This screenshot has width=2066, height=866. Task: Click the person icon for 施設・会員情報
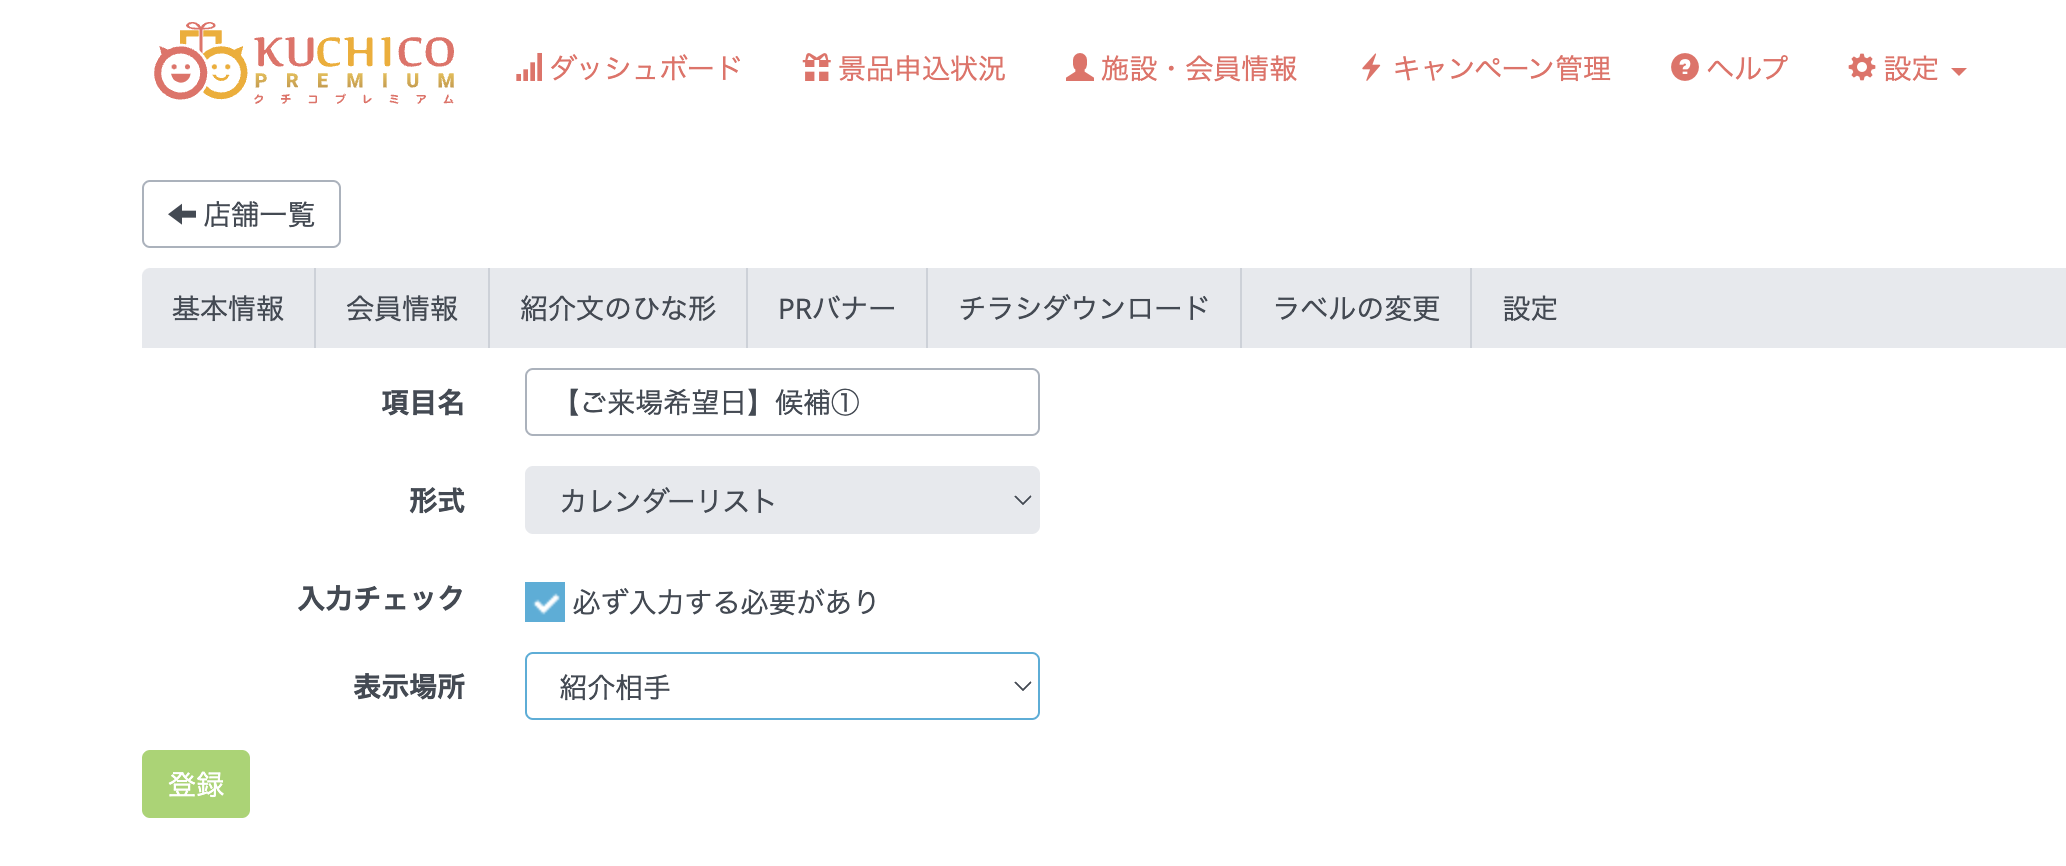click(1079, 68)
